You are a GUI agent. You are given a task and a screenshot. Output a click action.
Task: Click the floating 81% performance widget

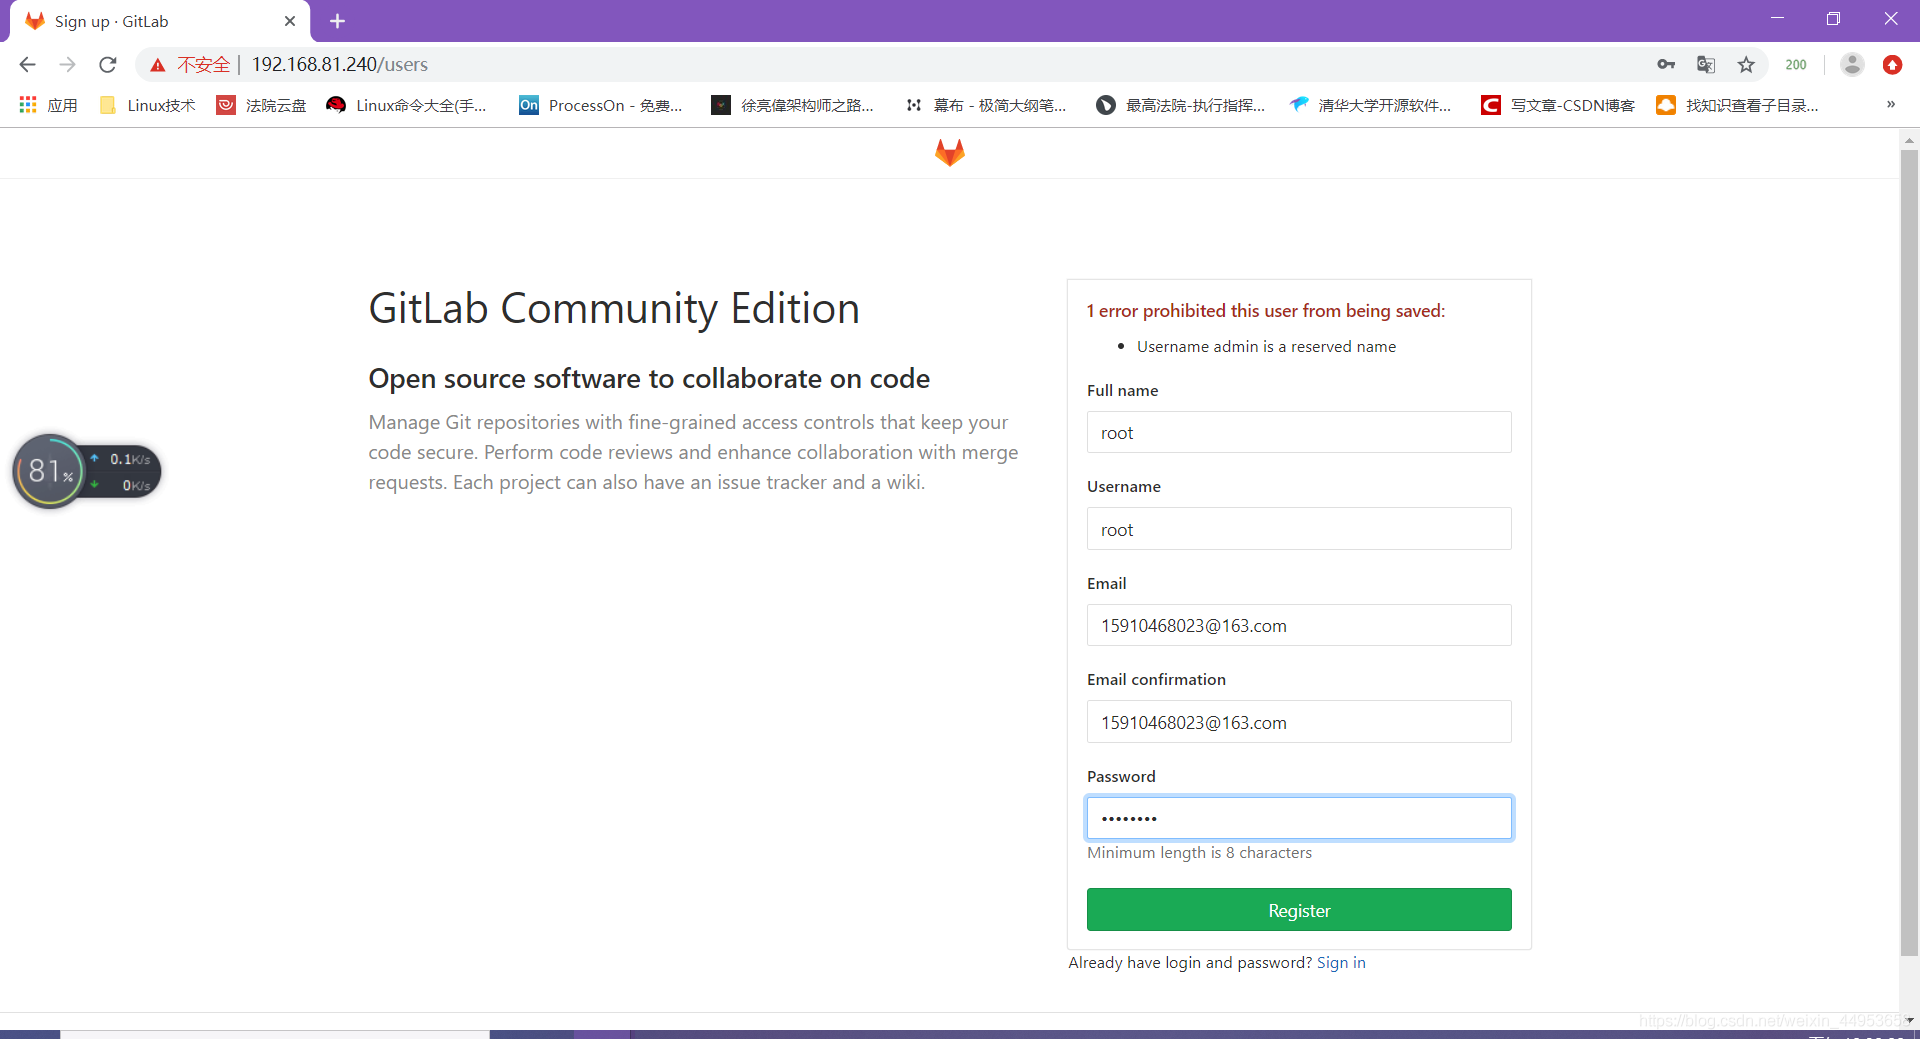click(86, 471)
